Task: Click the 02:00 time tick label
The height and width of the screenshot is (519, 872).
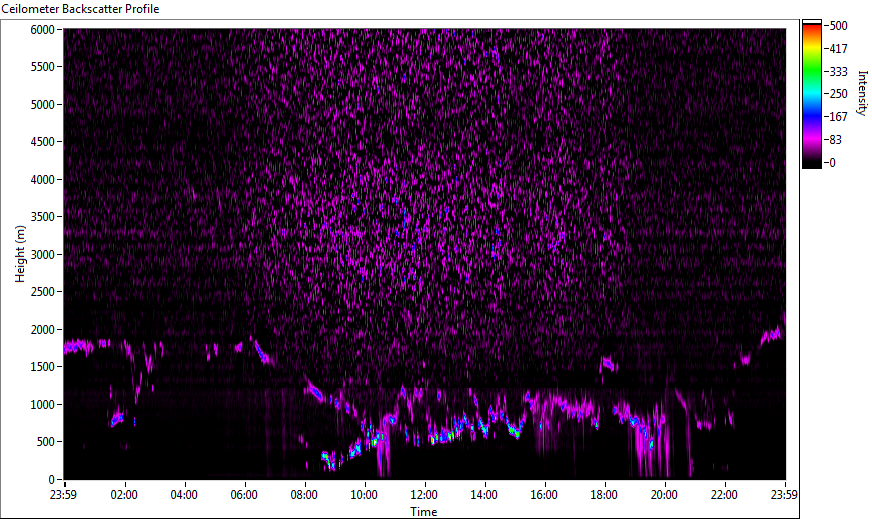Action: click(x=124, y=495)
